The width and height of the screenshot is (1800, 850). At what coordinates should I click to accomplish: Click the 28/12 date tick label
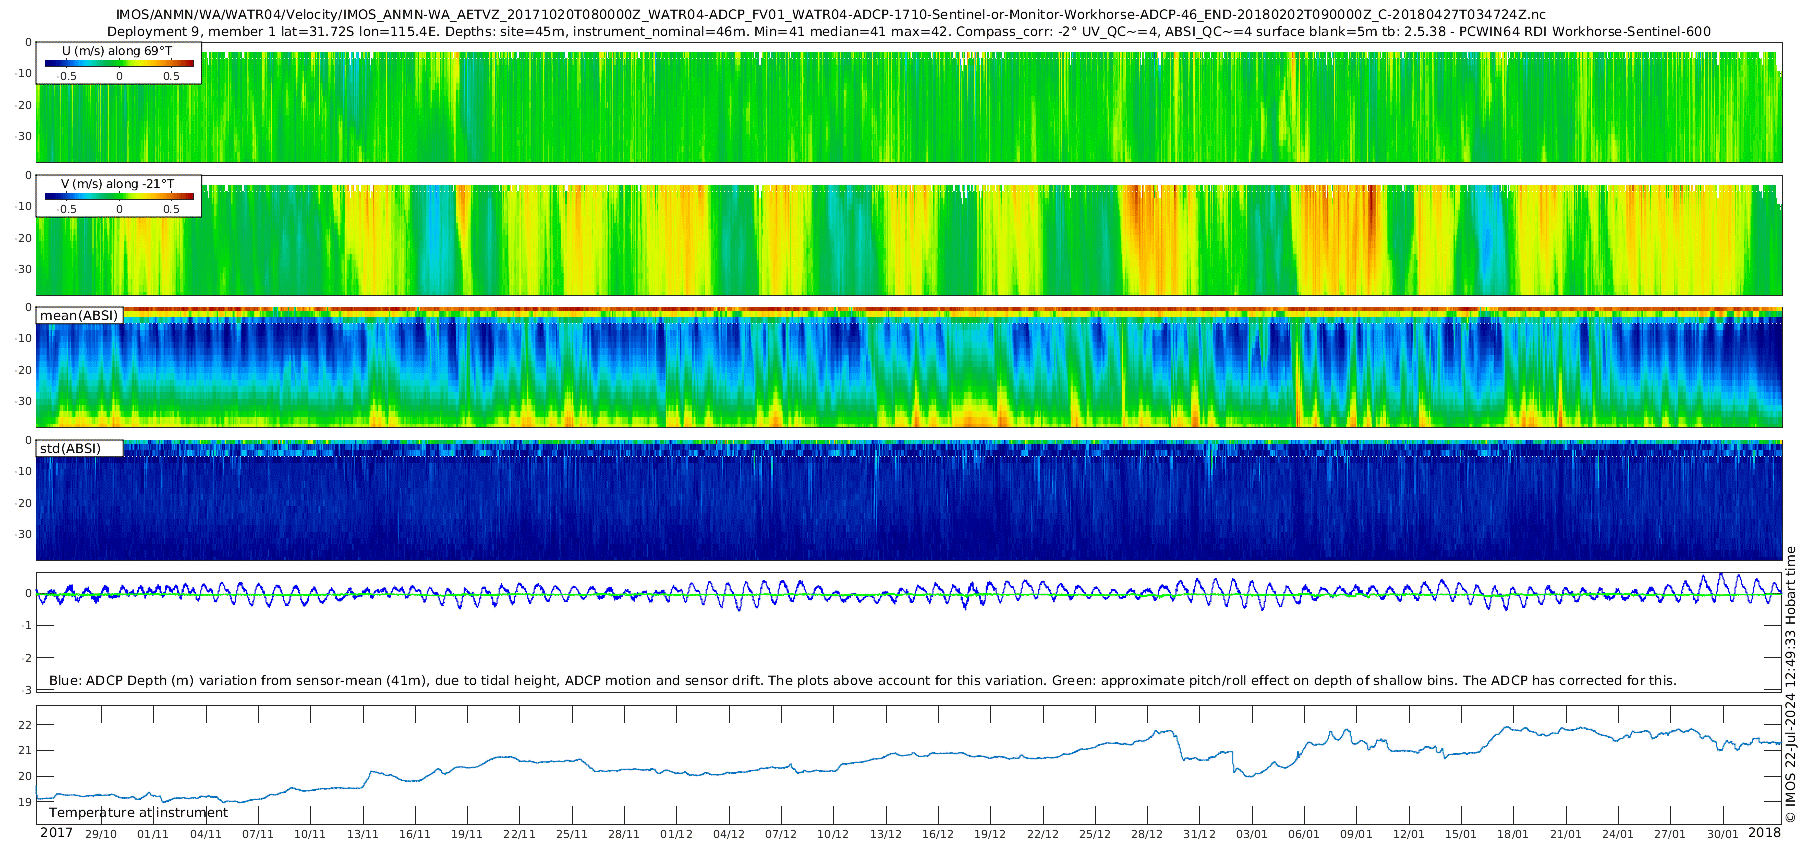click(1147, 834)
